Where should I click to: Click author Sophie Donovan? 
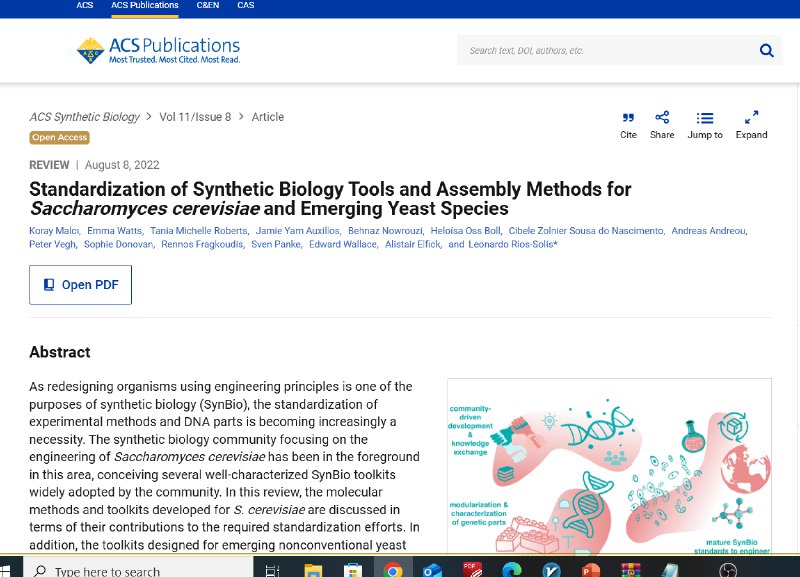(118, 244)
